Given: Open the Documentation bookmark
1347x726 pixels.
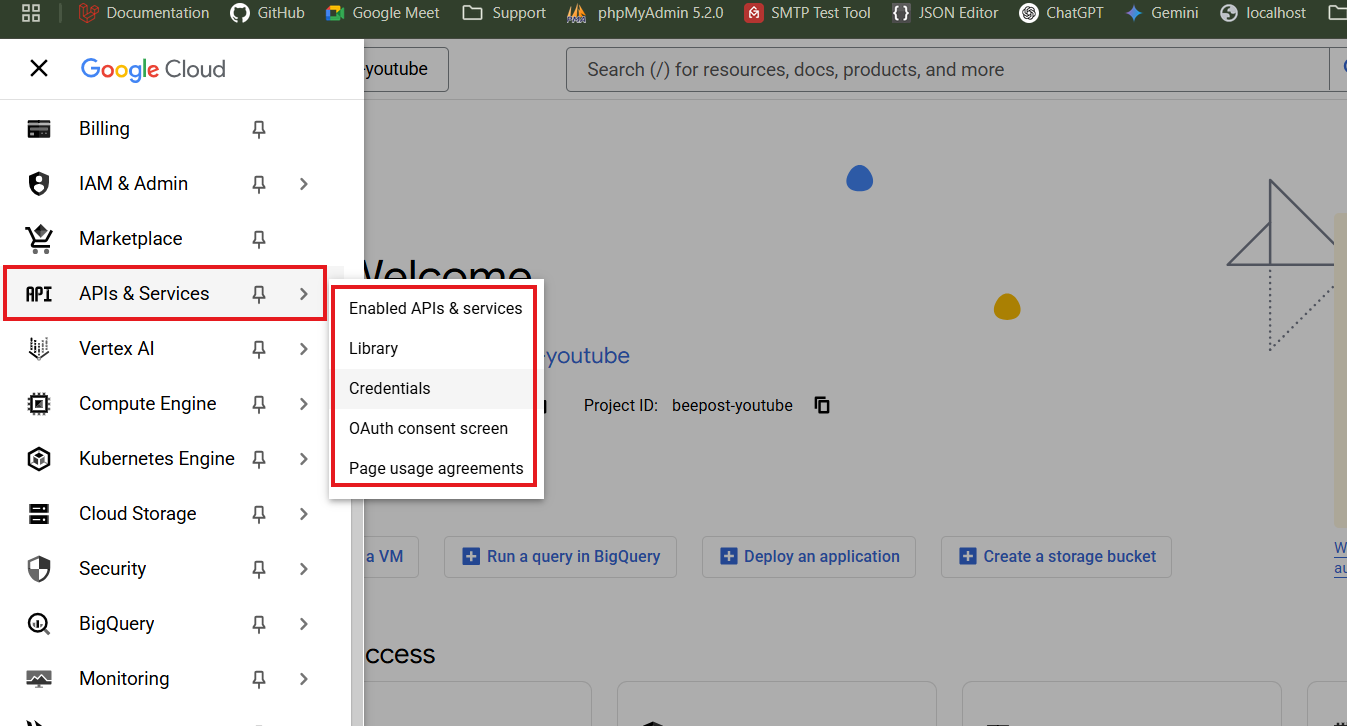Looking at the screenshot, I should (x=144, y=13).
